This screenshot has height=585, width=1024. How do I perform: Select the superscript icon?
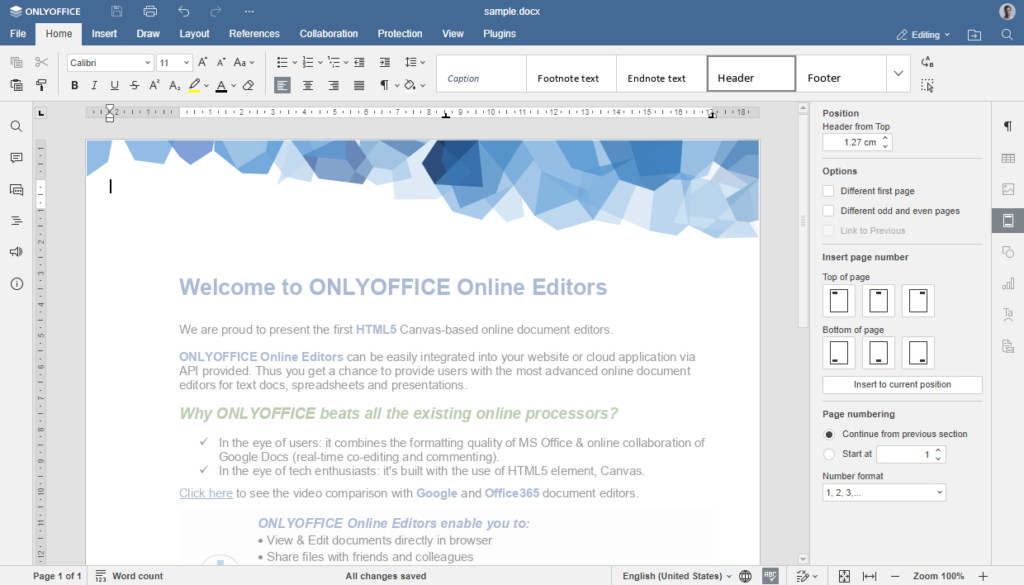155,85
